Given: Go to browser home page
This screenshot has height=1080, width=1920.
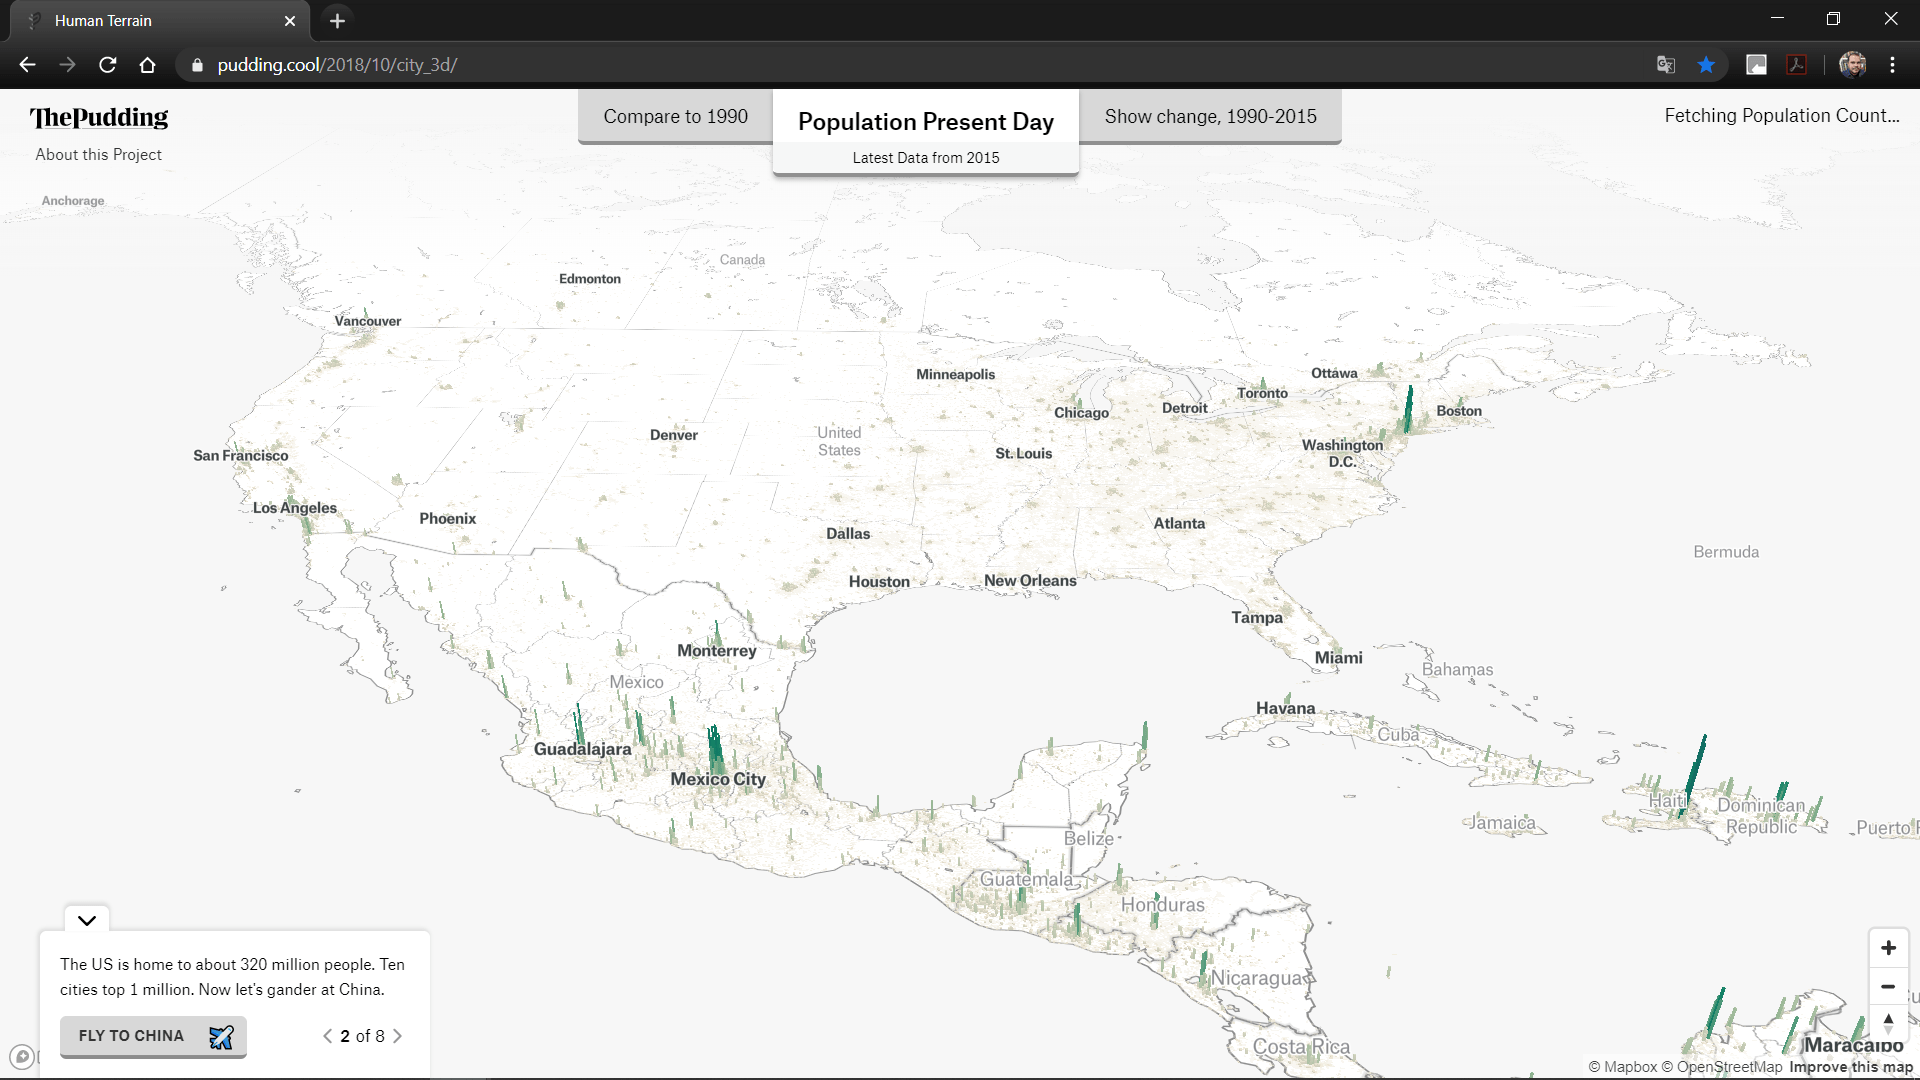Looking at the screenshot, I should pos(148,65).
